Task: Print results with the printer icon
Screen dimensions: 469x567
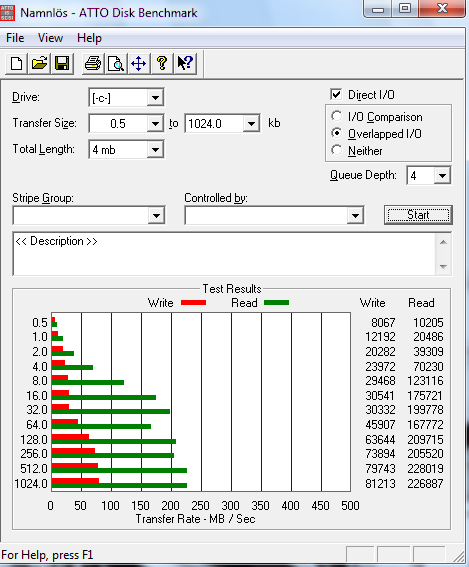Action: [93, 64]
